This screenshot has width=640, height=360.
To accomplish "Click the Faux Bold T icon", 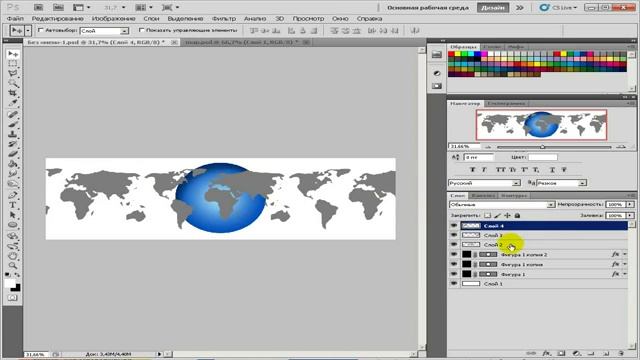I will 473,169.
